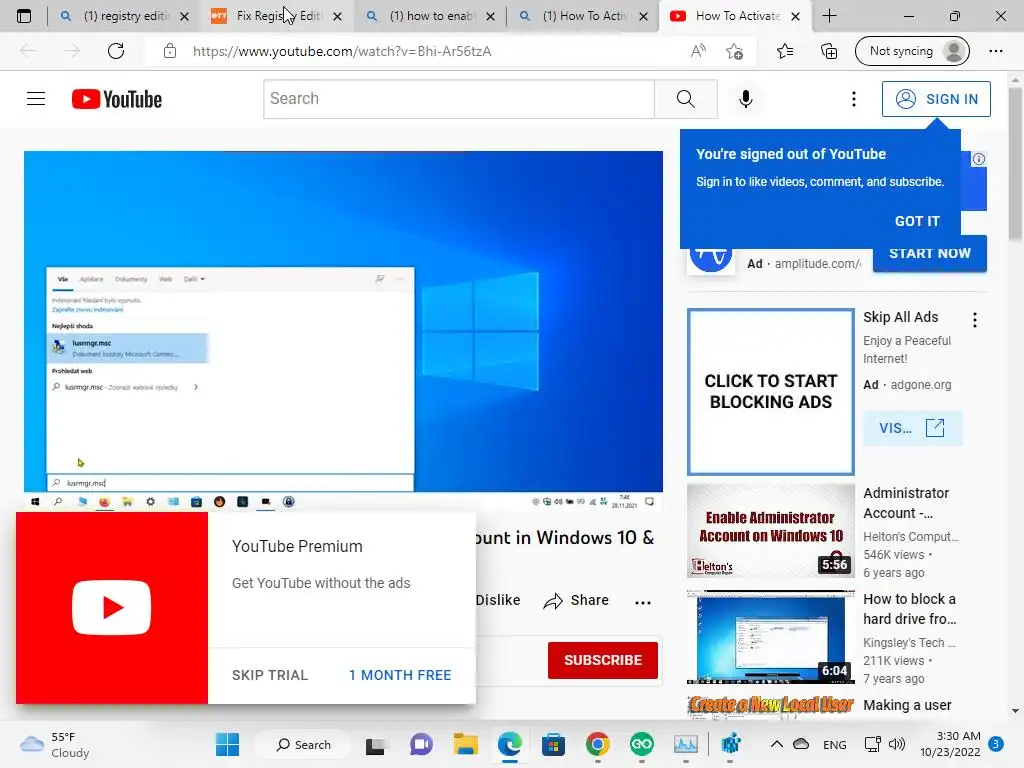Refresh the page
This screenshot has width=1024, height=768.
pos(116,51)
